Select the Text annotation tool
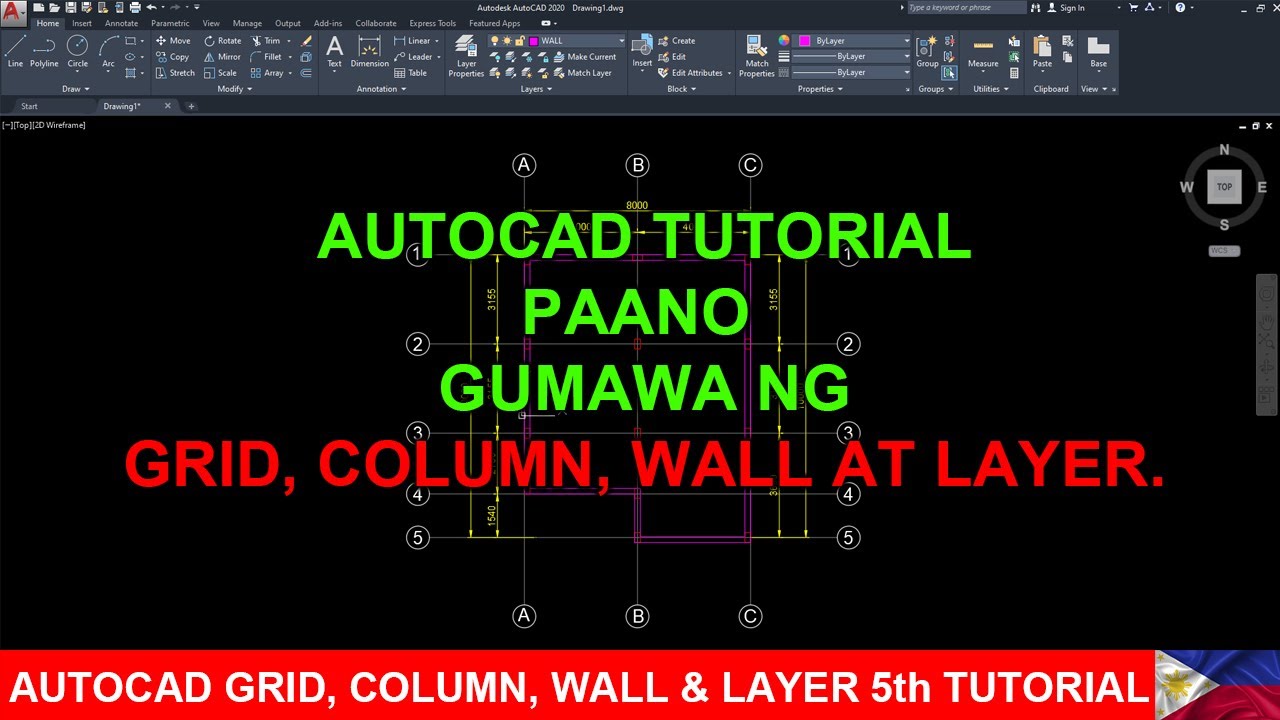 point(334,52)
